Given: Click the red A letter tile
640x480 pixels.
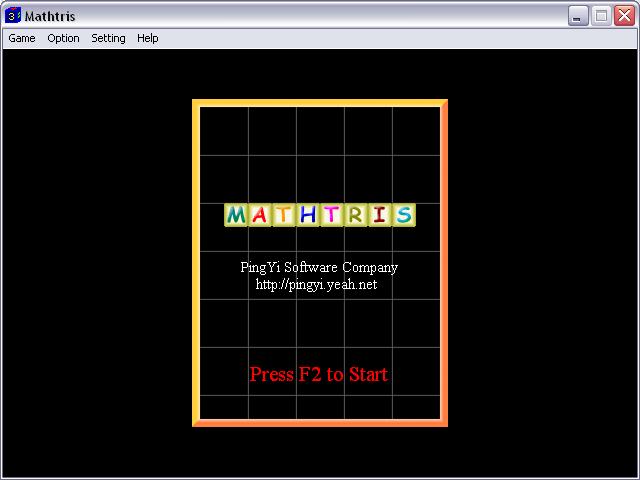Looking at the screenshot, I should [x=260, y=215].
